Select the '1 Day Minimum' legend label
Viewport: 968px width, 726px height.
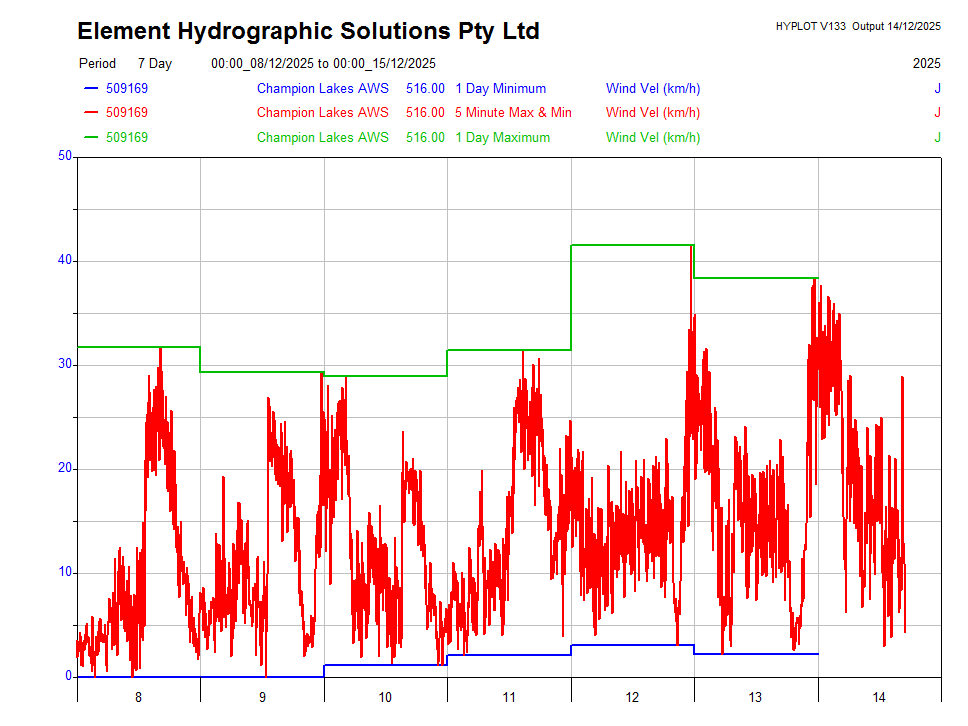tap(500, 89)
